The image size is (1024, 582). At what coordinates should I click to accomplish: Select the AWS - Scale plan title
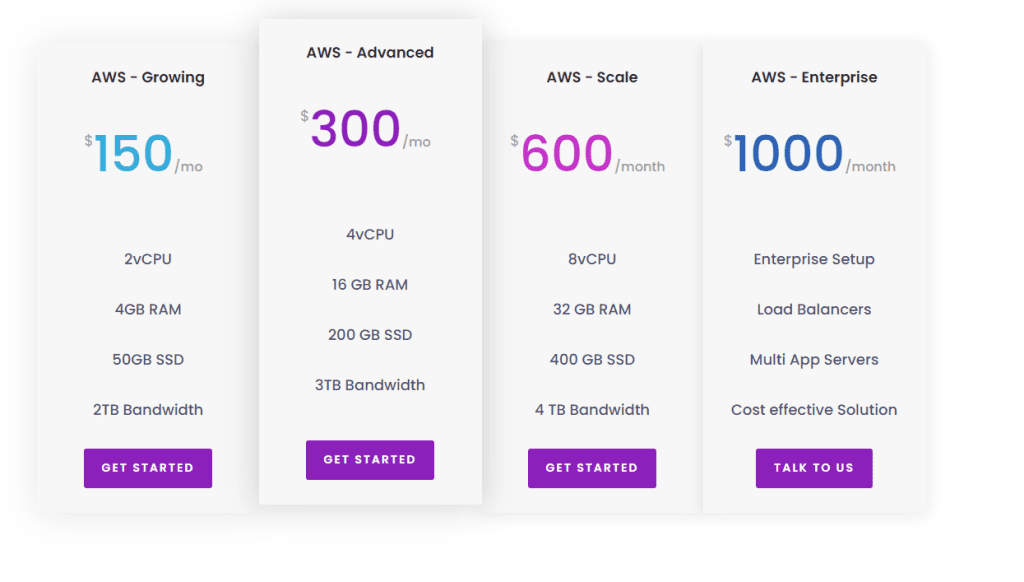pos(592,77)
